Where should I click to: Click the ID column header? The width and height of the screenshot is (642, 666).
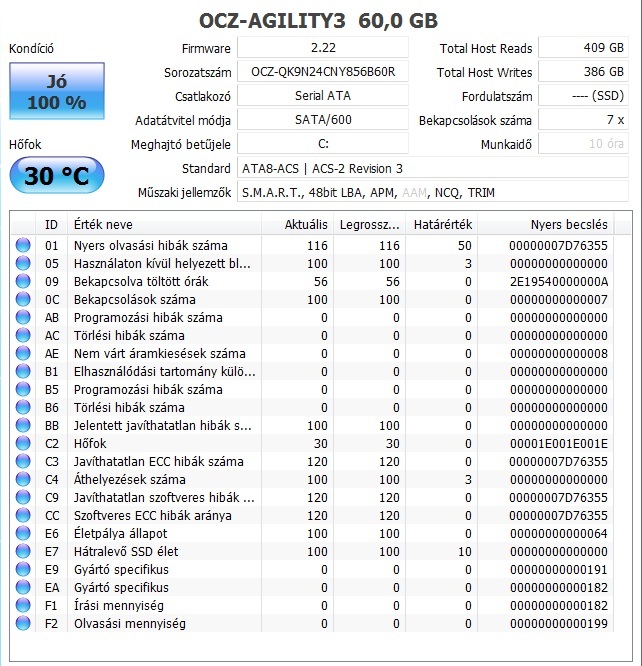[51, 224]
